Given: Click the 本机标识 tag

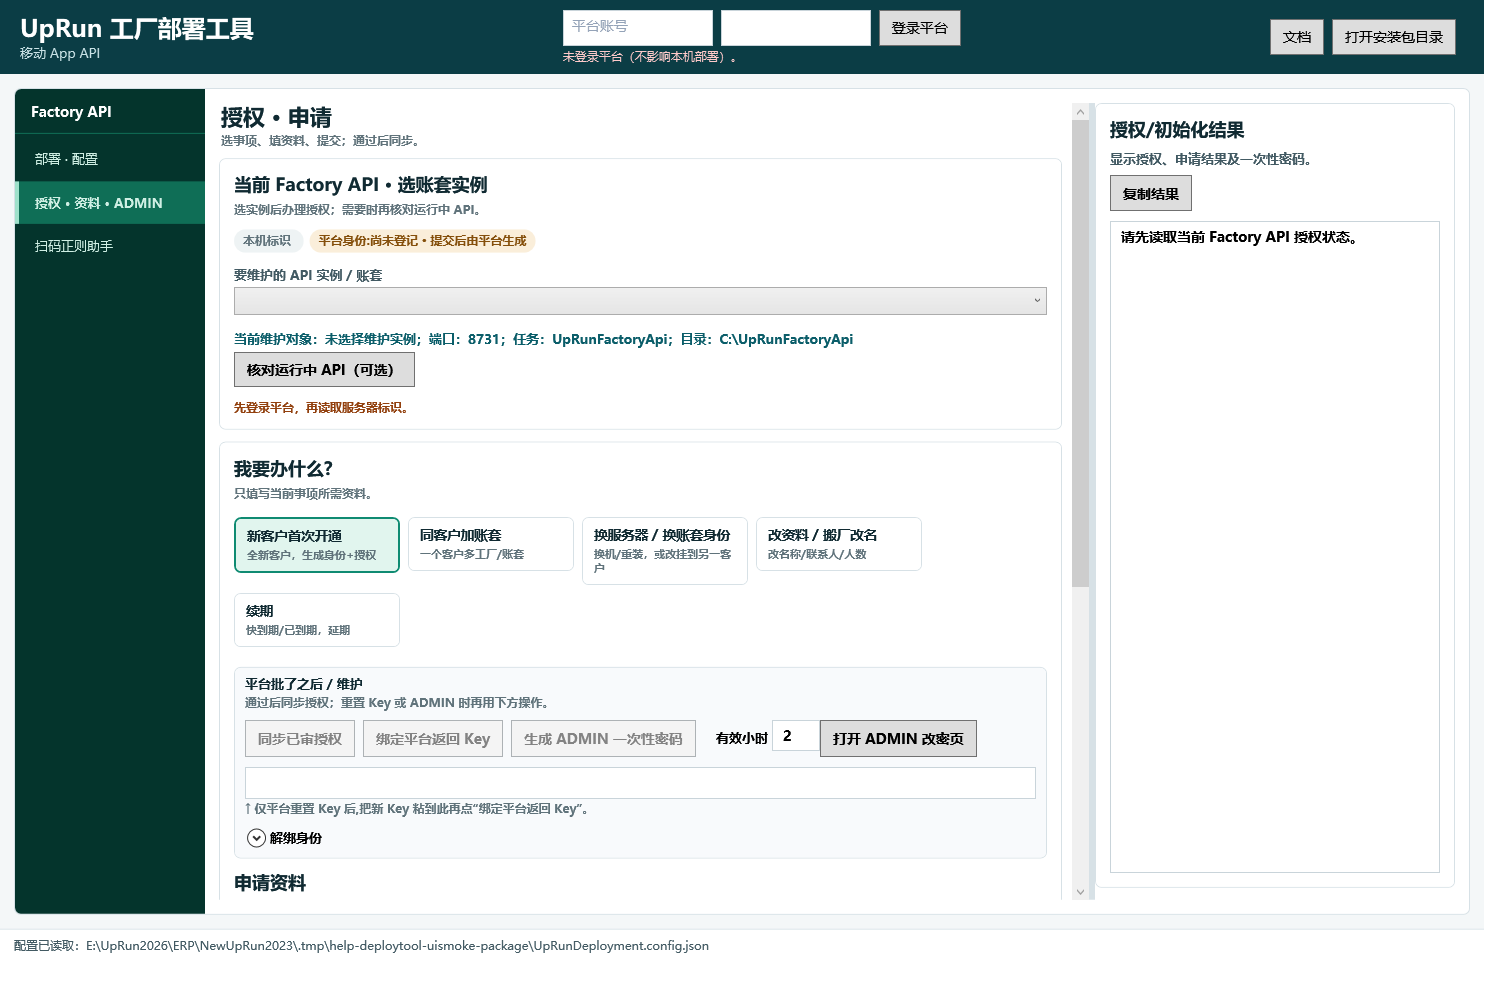Looking at the screenshot, I should pos(267,241).
